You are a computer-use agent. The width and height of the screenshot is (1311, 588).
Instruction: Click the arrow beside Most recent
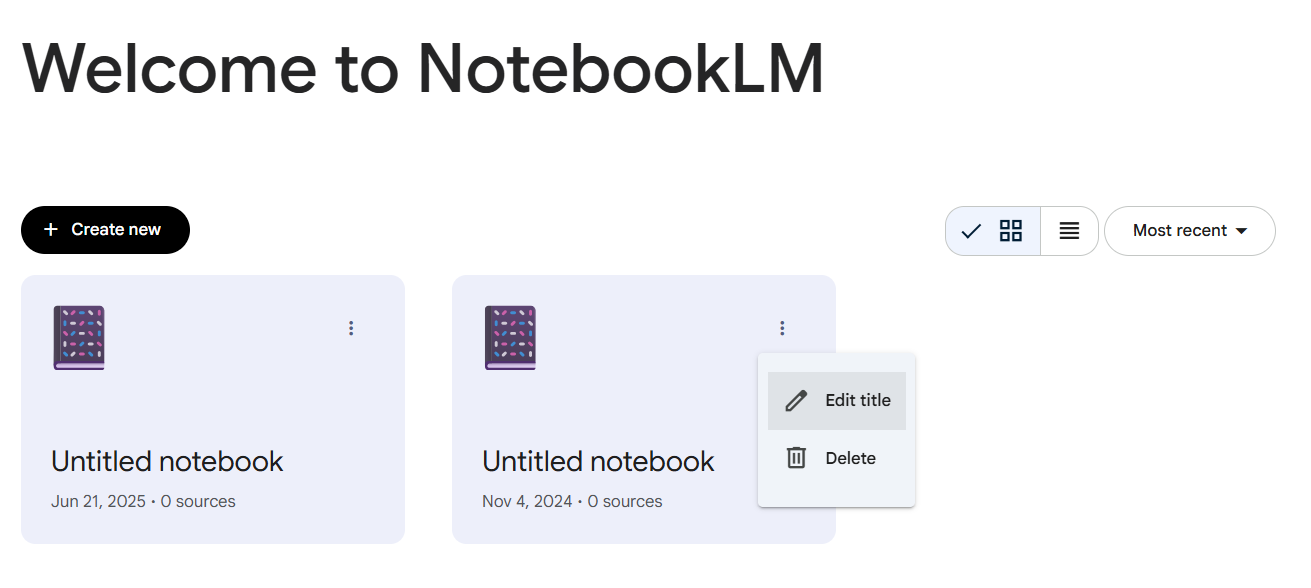tap(1242, 231)
